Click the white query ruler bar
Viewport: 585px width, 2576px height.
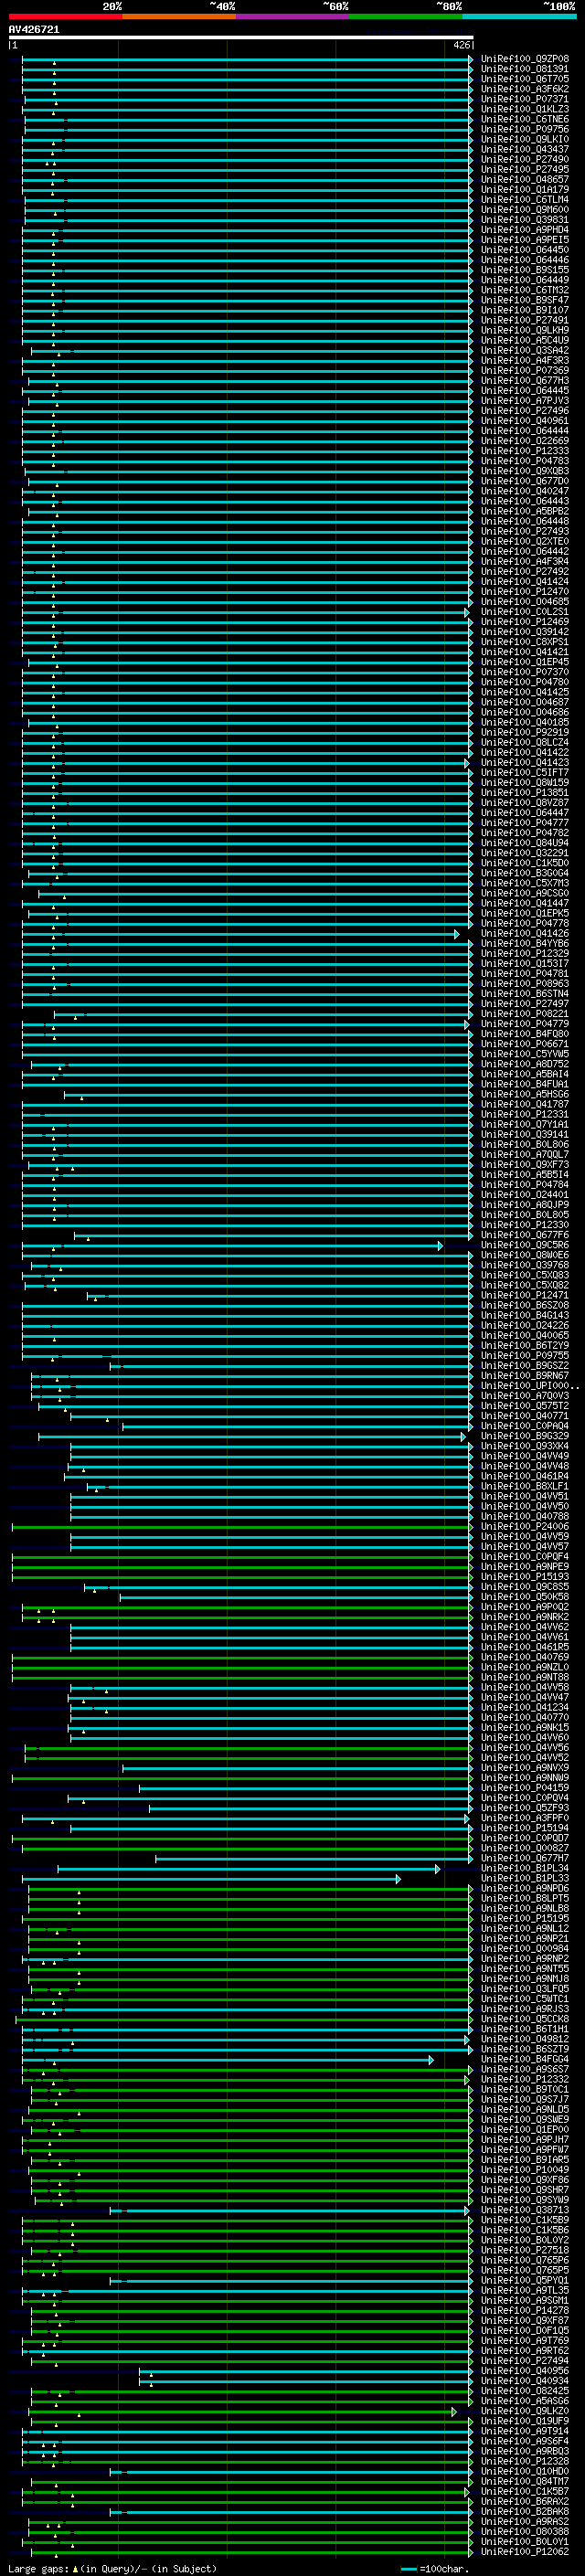click(241, 37)
